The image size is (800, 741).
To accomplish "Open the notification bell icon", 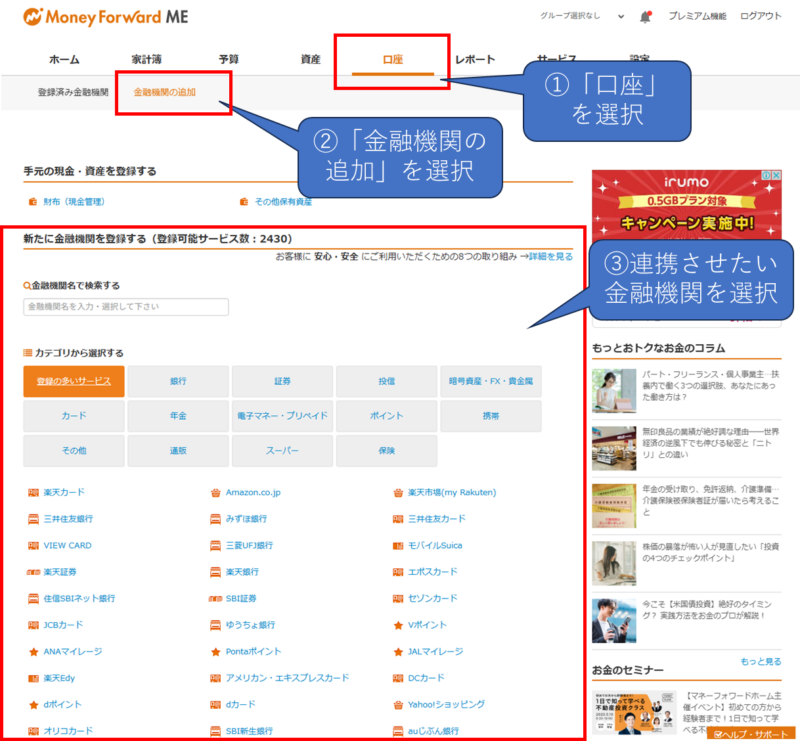I will (x=645, y=17).
